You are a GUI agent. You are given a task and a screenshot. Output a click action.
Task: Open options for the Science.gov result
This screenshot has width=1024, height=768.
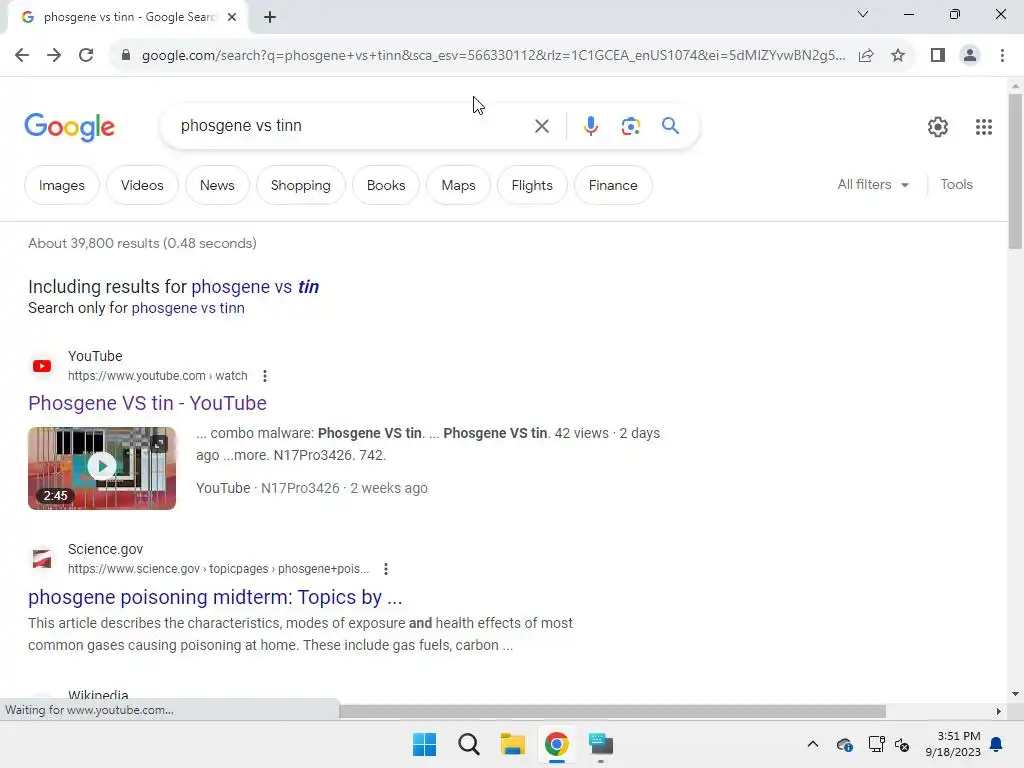[386, 569]
